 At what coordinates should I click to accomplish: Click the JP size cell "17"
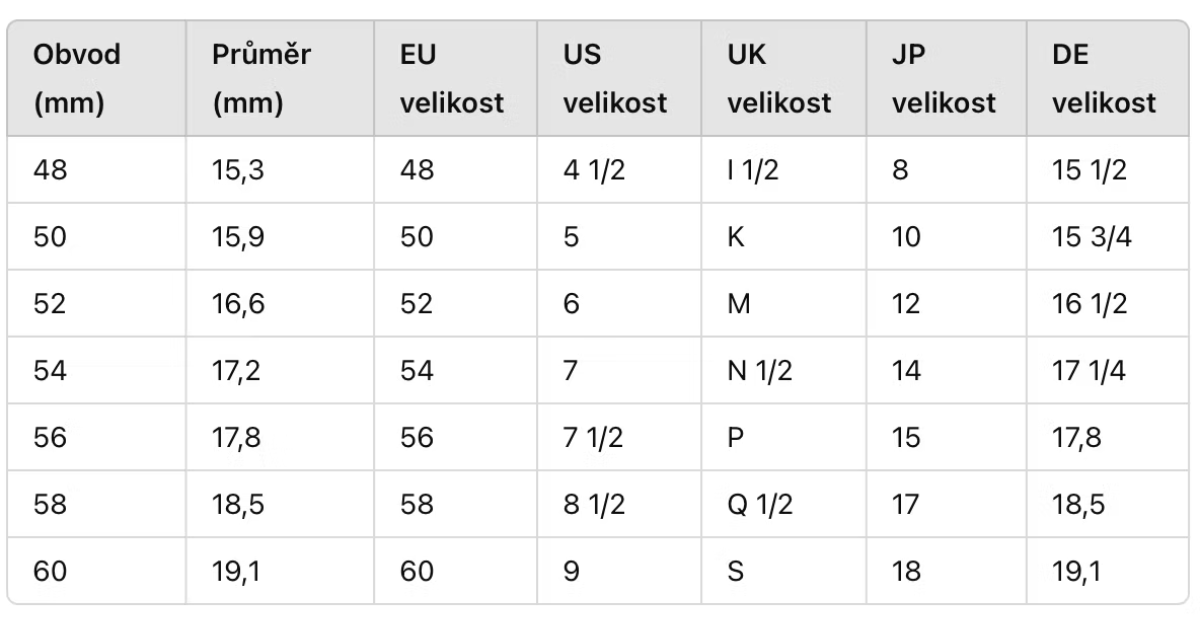[905, 505]
